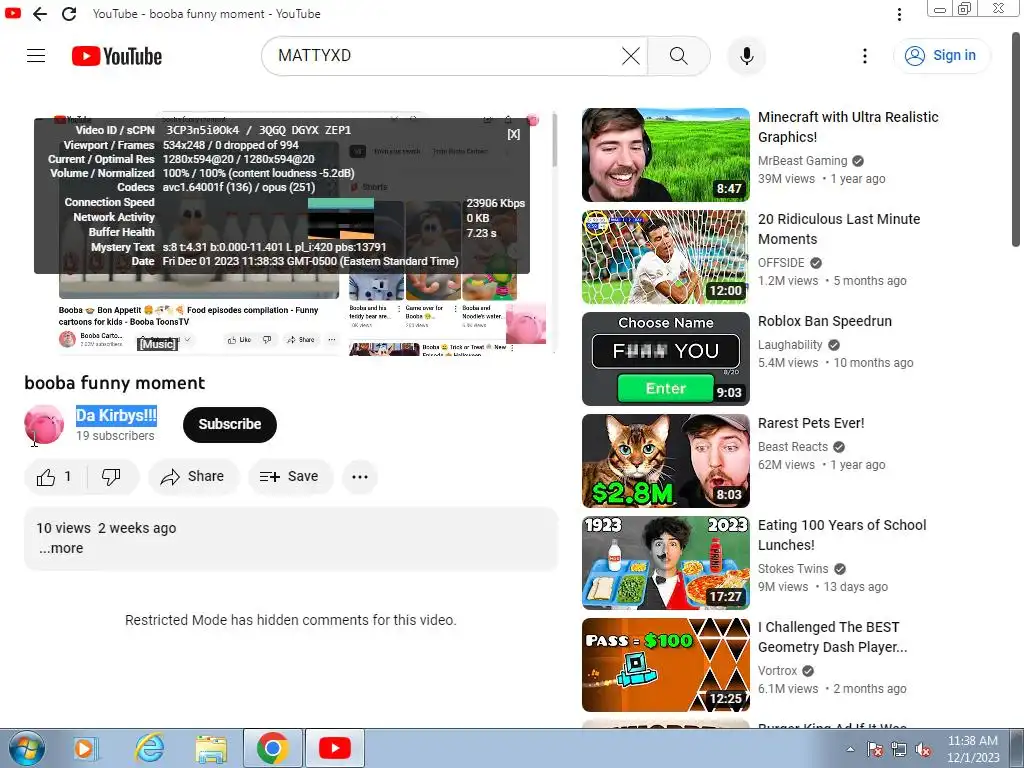Screen dimensions: 1024x768
Task: Subscribe to Da Kirbys!!! channel
Action: coord(230,424)
